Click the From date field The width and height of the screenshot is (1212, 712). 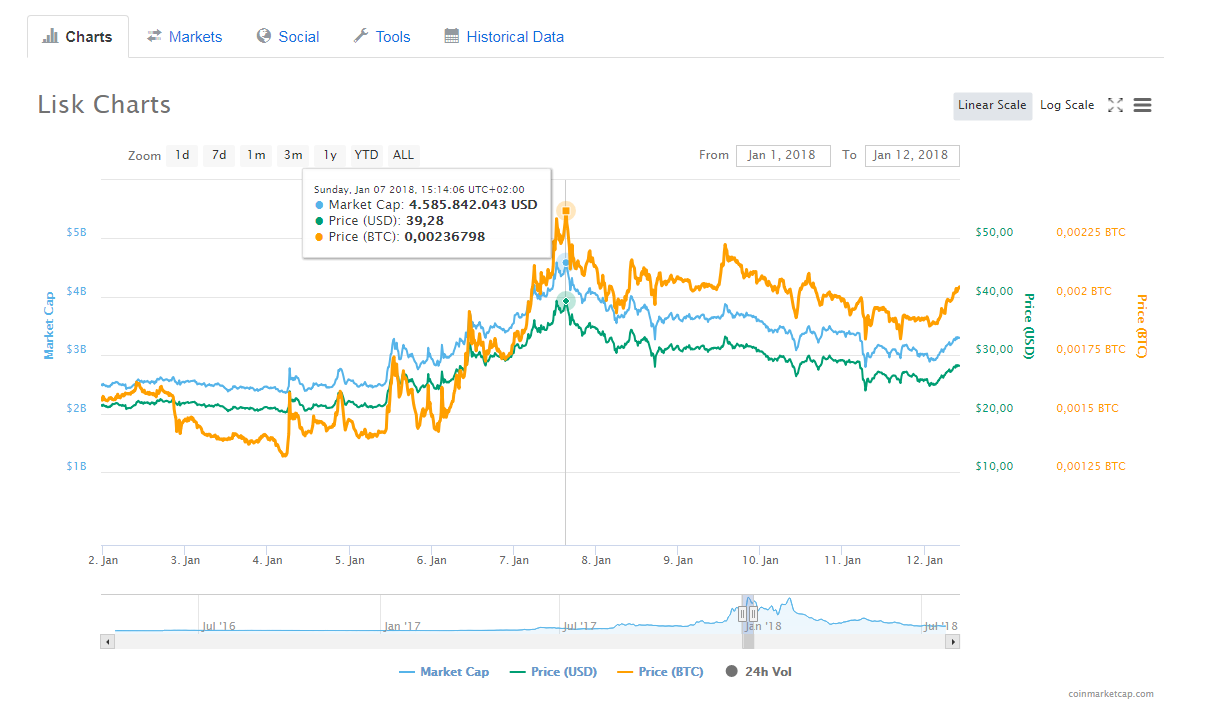(x=783, y=155)
